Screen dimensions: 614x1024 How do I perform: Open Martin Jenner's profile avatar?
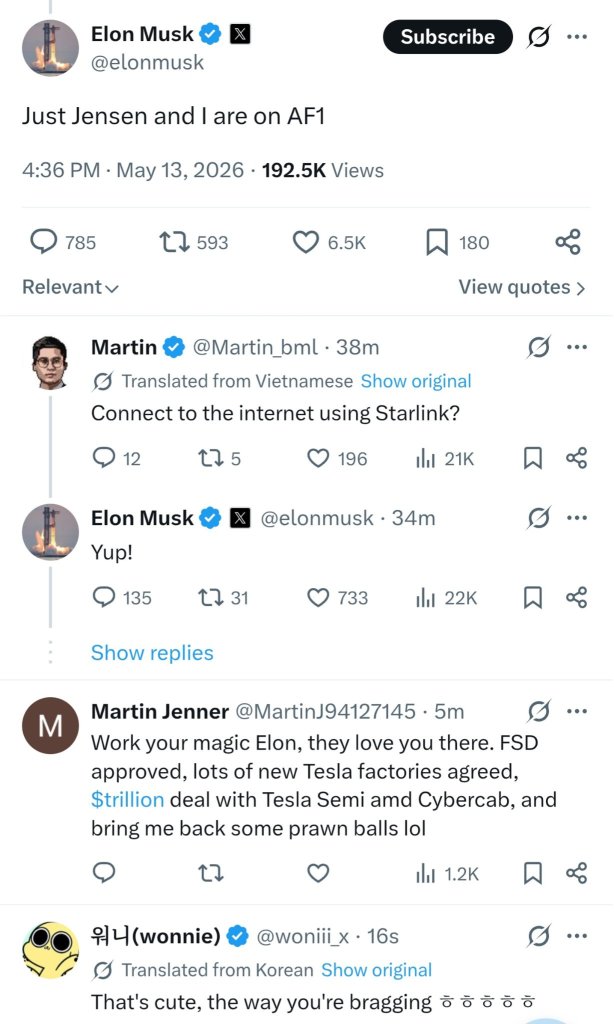[50, 726]
